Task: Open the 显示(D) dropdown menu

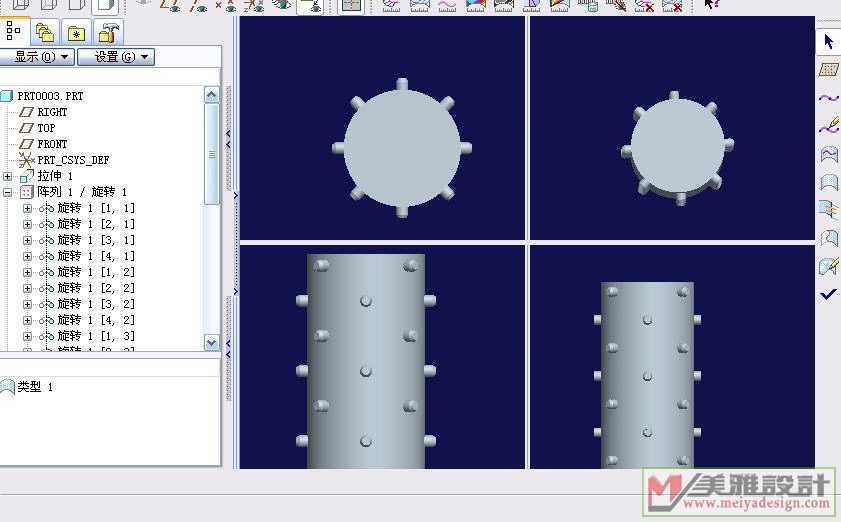Action: 38,57
